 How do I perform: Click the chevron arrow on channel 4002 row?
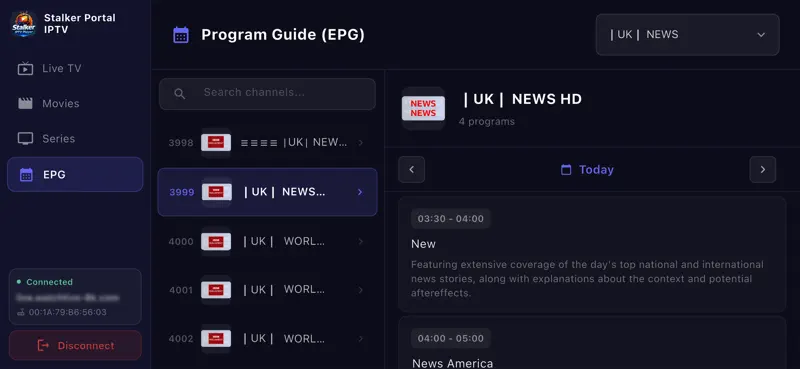pos(361,338)
